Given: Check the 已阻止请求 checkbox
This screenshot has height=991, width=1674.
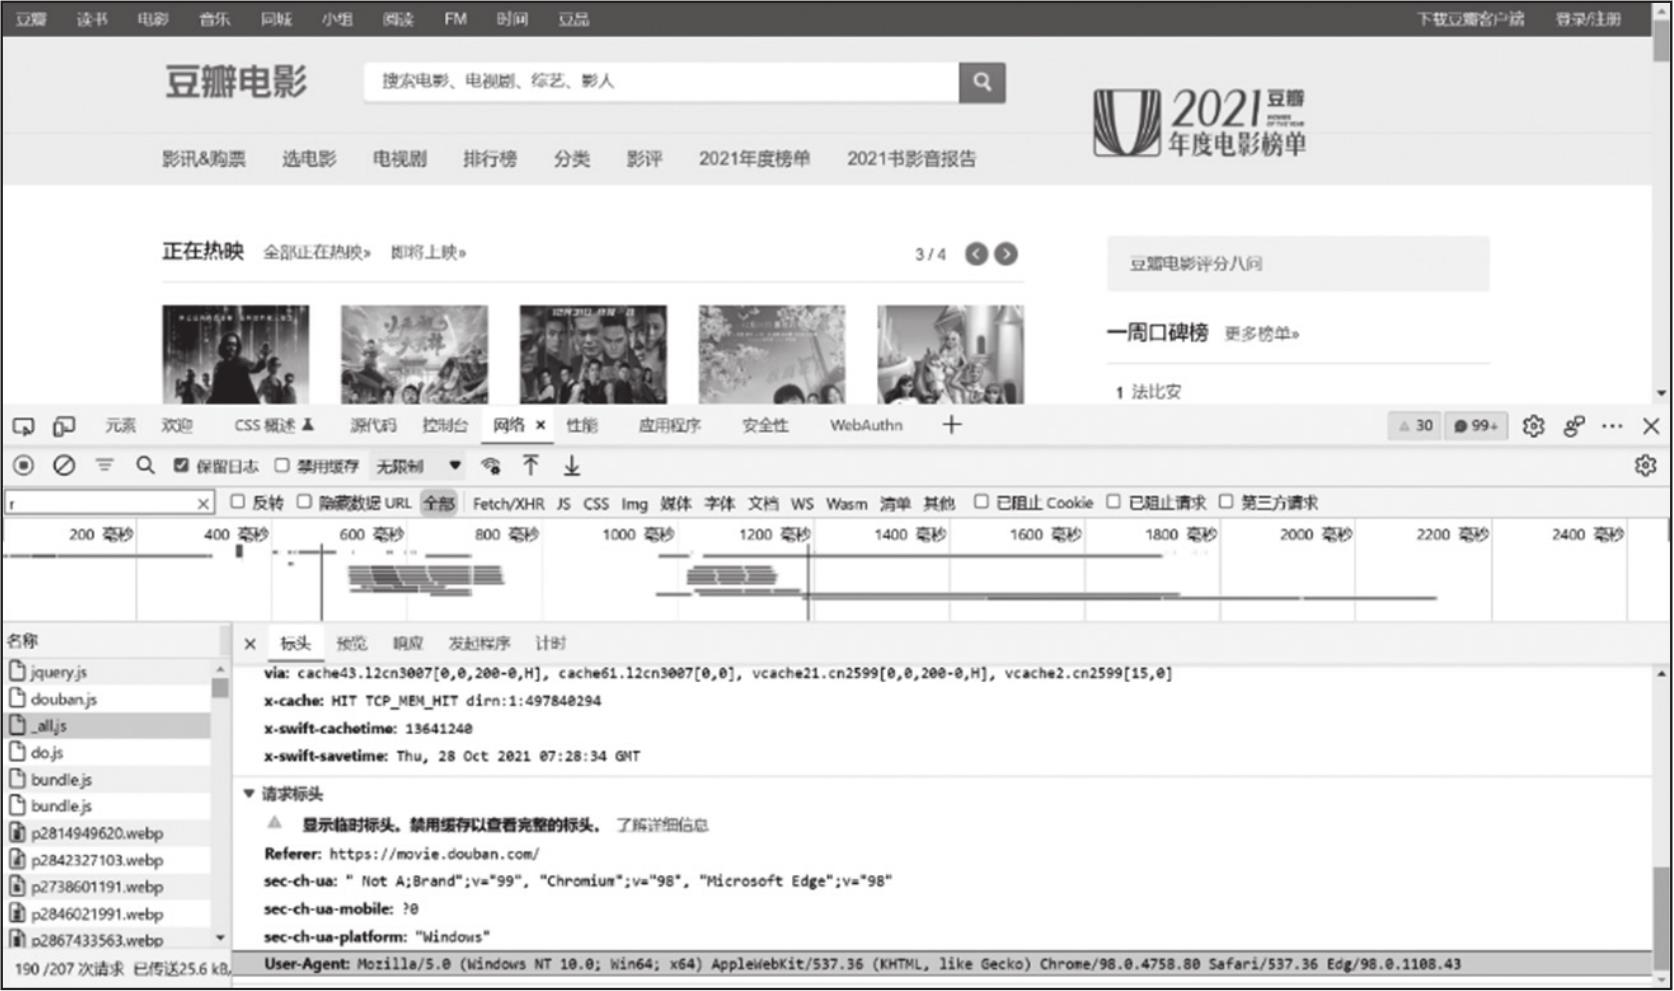Looking at the screenshot, I should (1113, 502).
